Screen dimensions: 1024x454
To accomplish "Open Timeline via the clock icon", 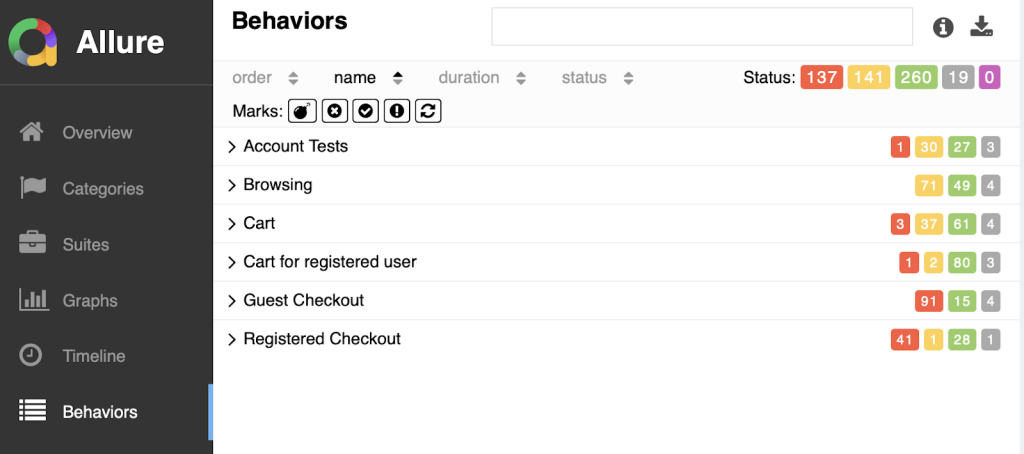I will click(33, 356).
